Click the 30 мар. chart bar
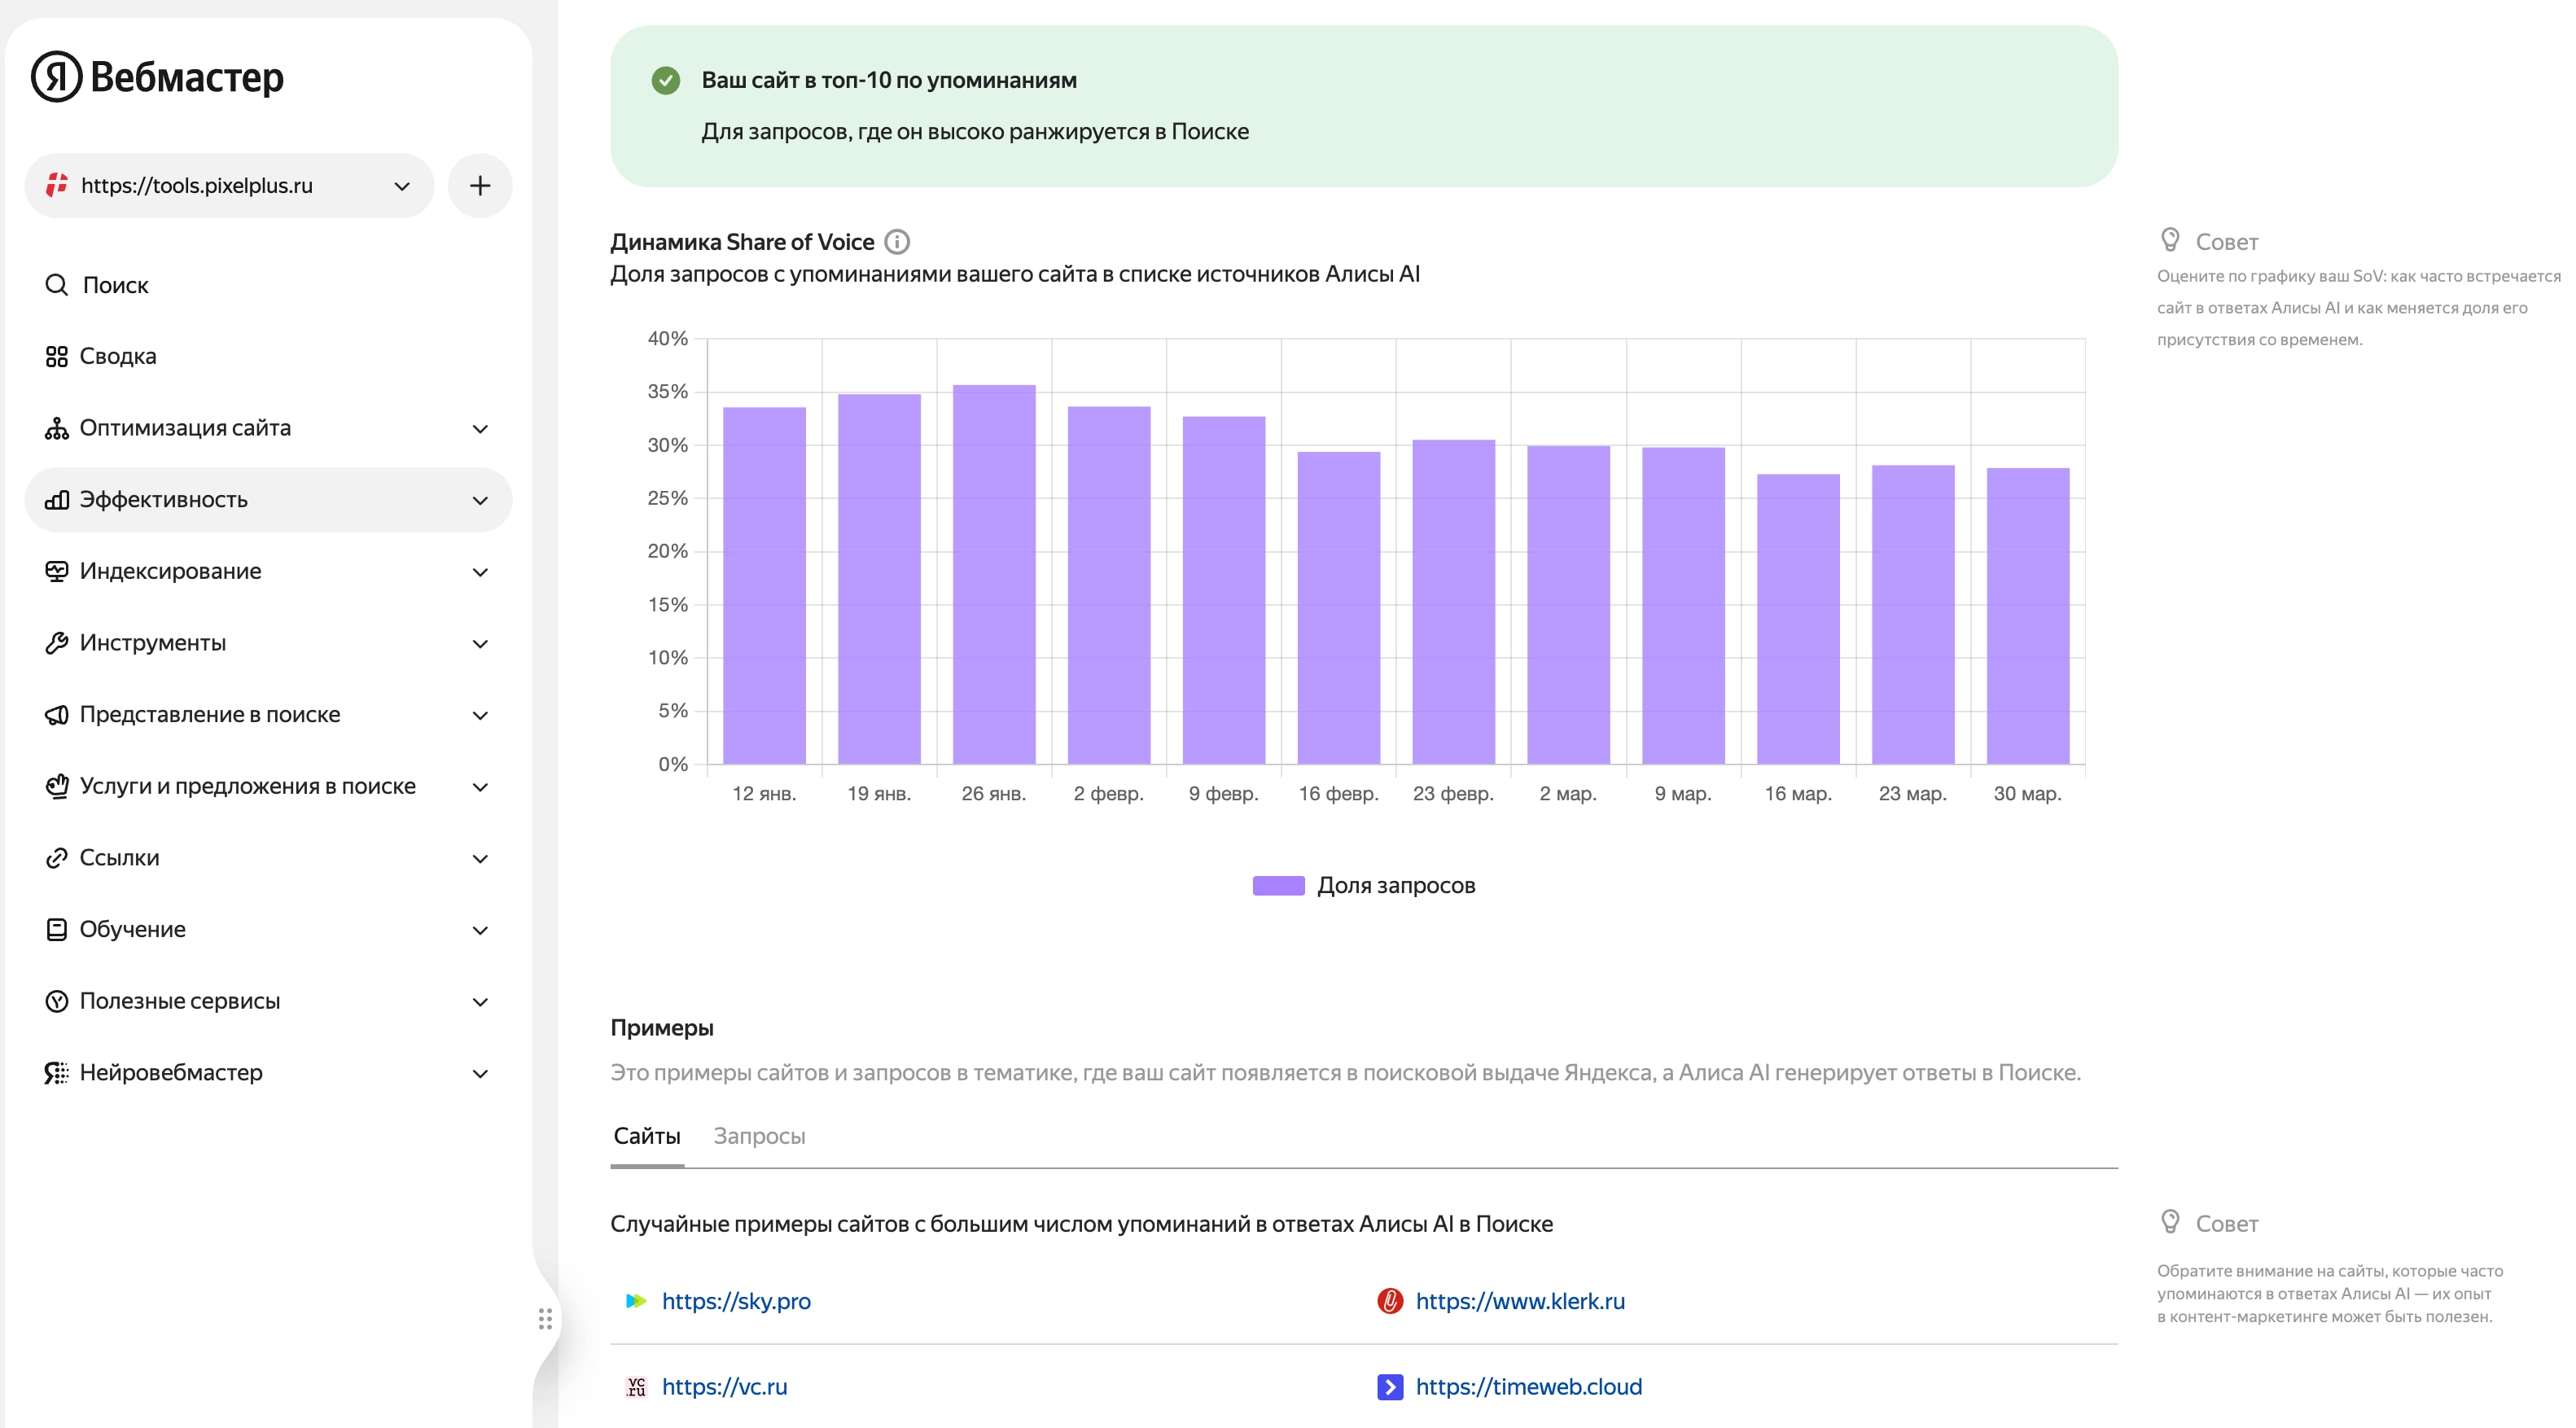 click(2028, 616)
